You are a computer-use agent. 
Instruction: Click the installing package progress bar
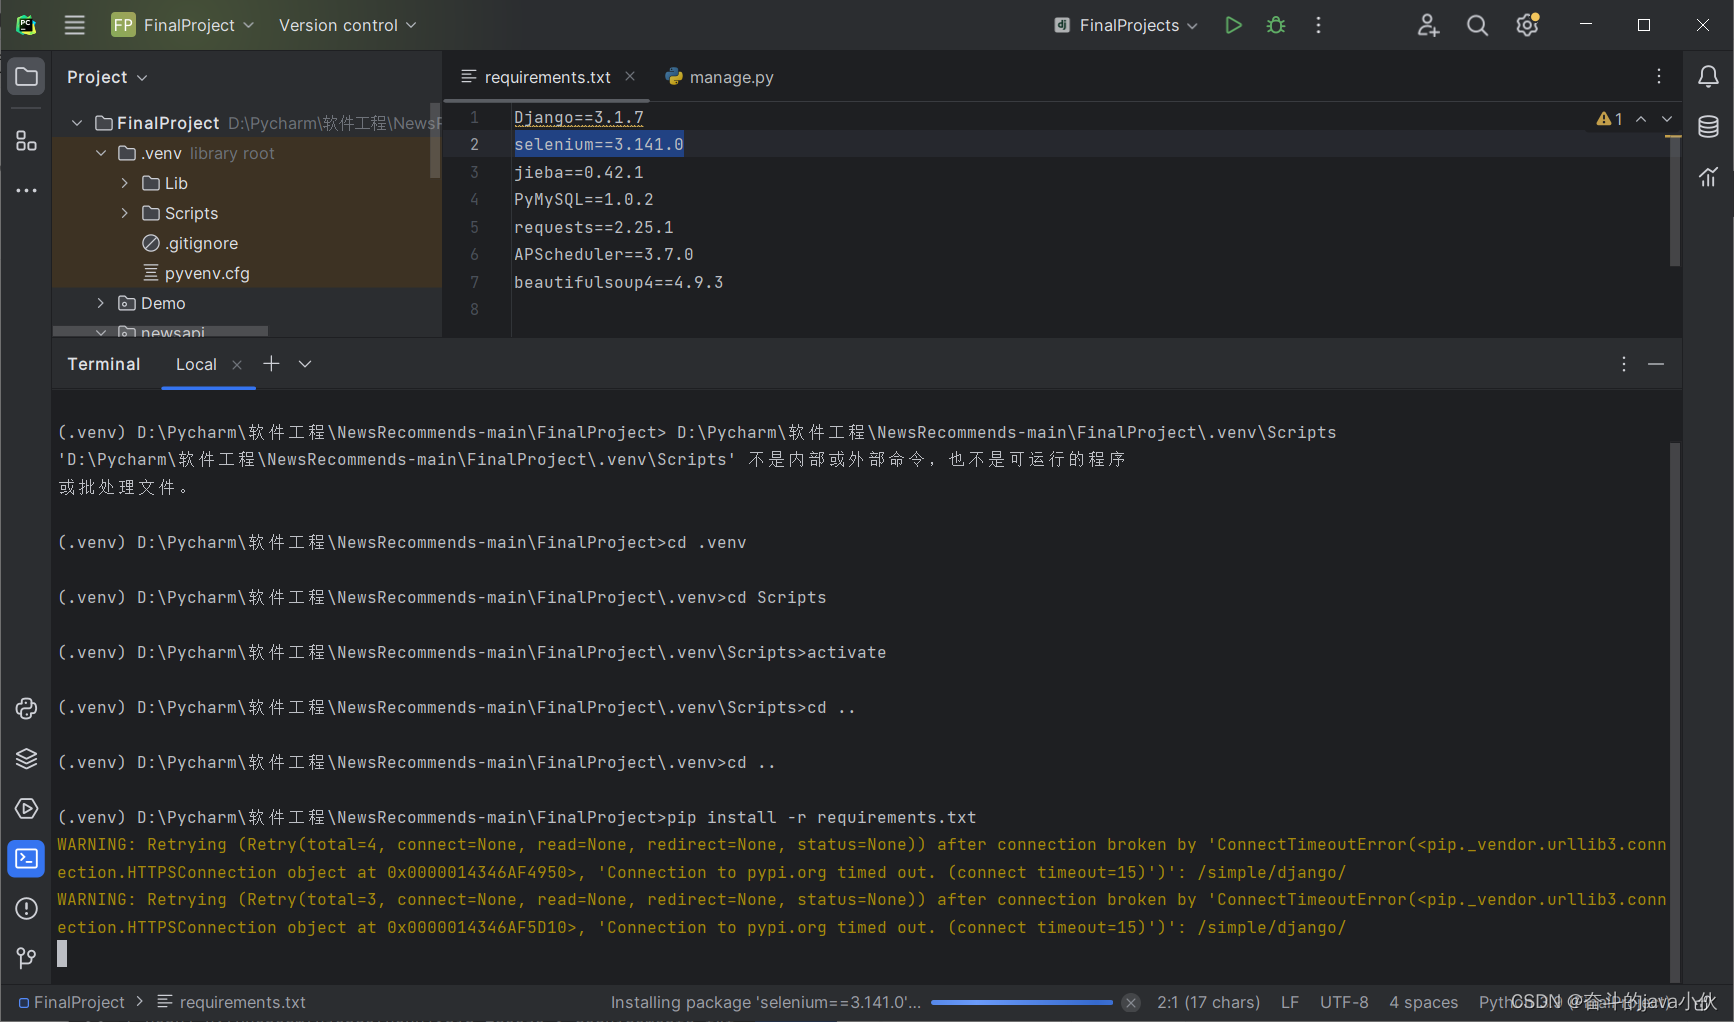pyautogui.click(x=1021, y=1002)
